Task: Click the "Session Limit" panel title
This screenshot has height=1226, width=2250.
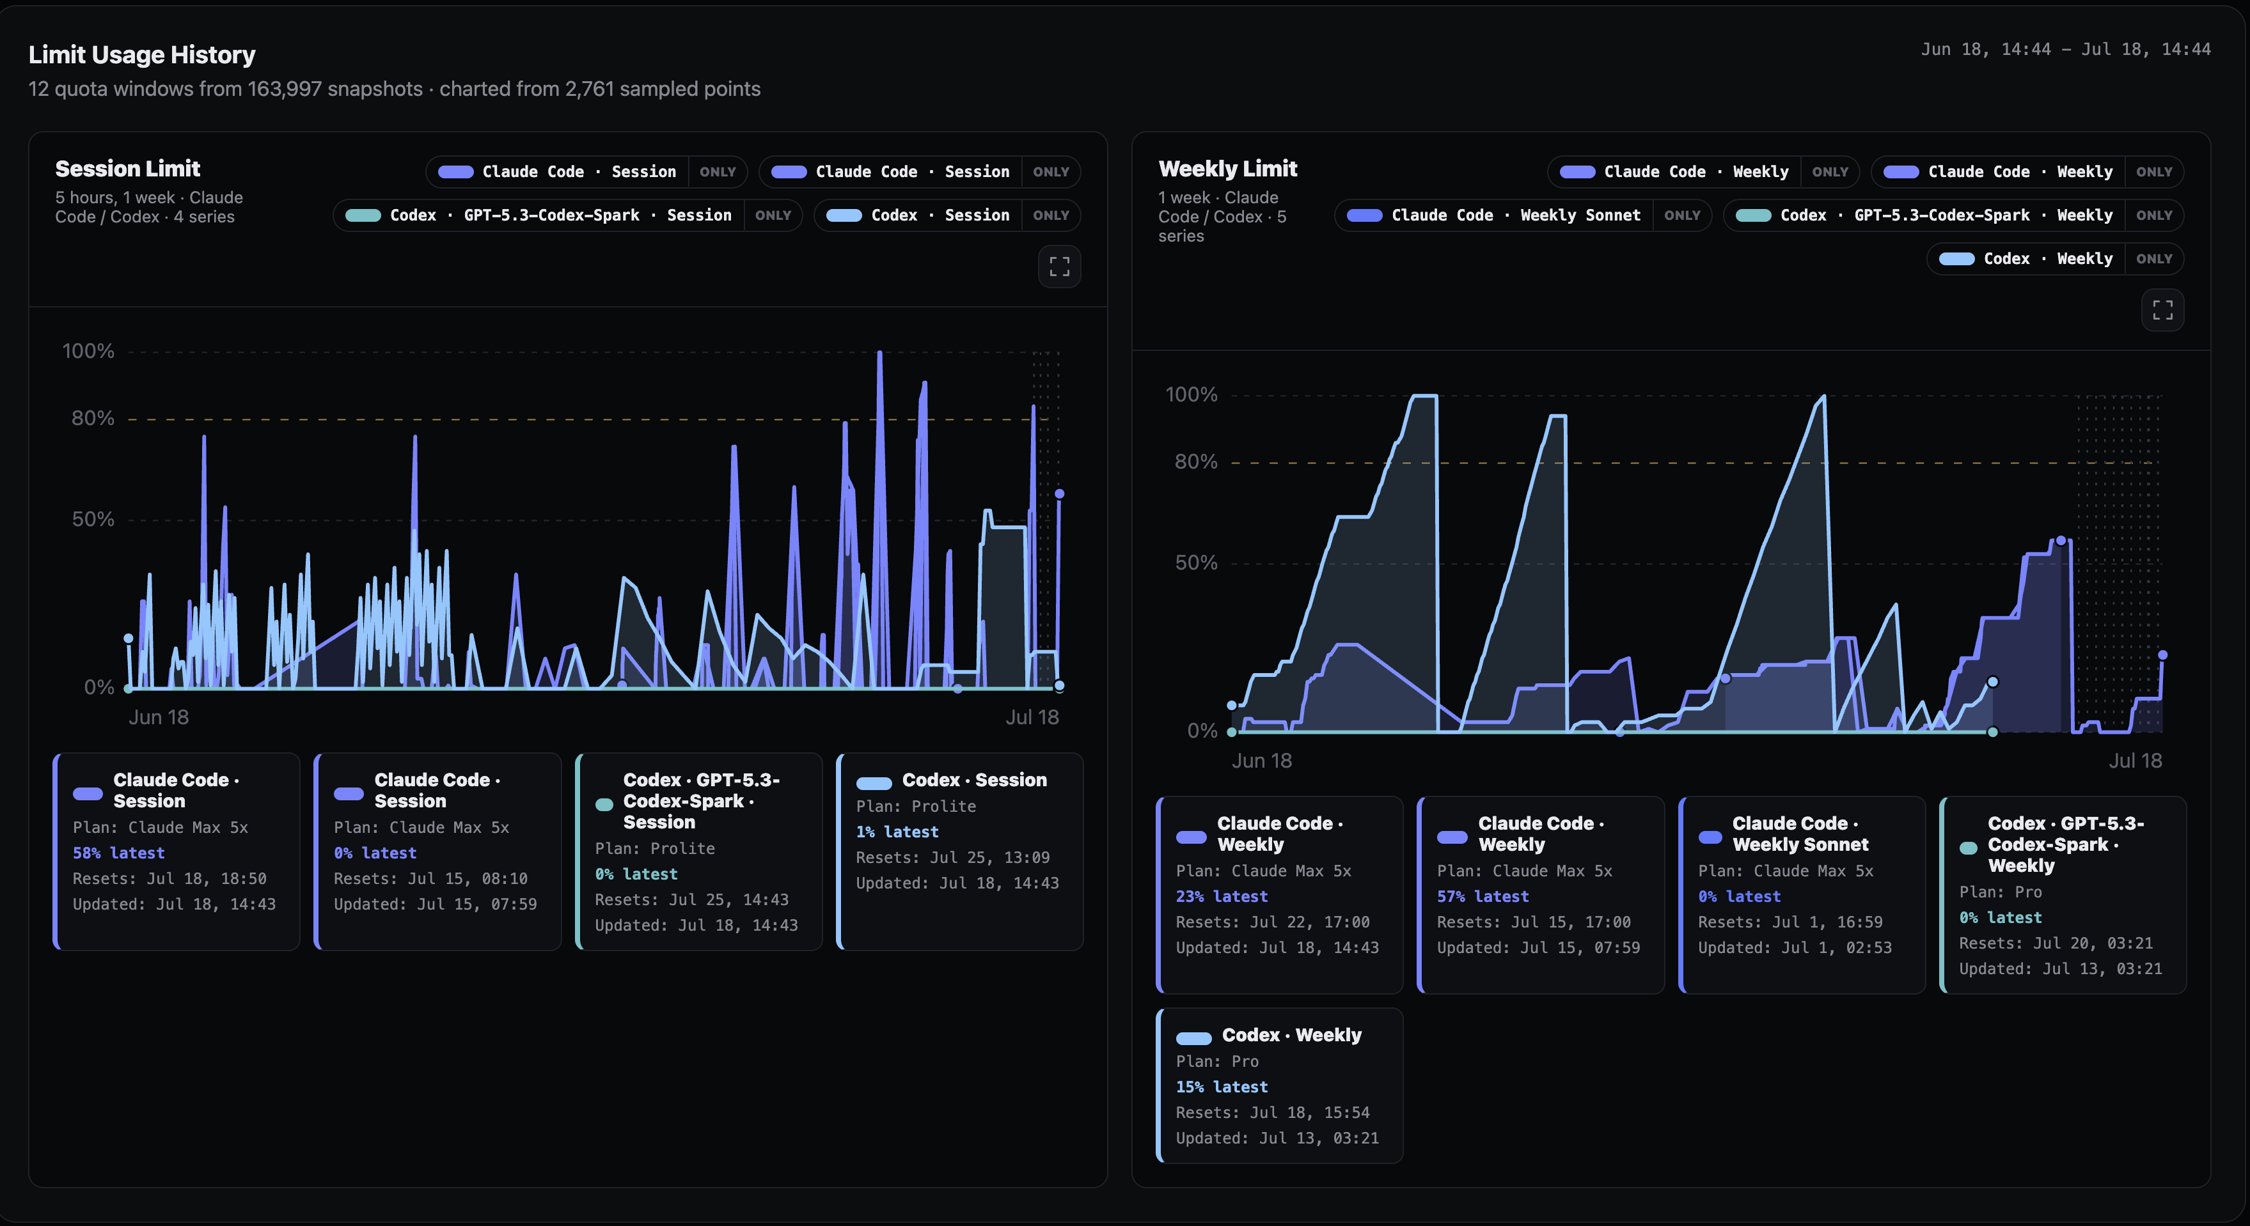Action: pos(128,168)
